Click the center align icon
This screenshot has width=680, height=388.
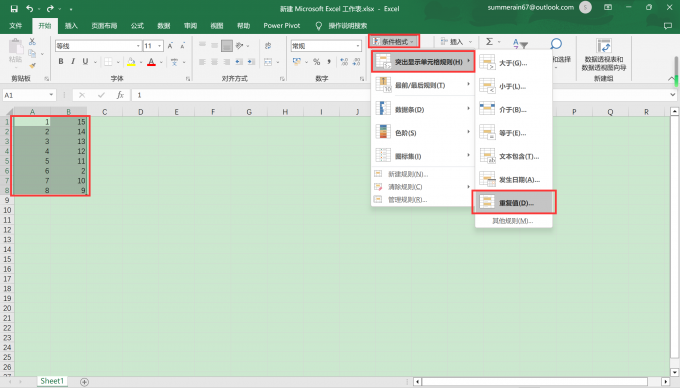tap(214, 62)
